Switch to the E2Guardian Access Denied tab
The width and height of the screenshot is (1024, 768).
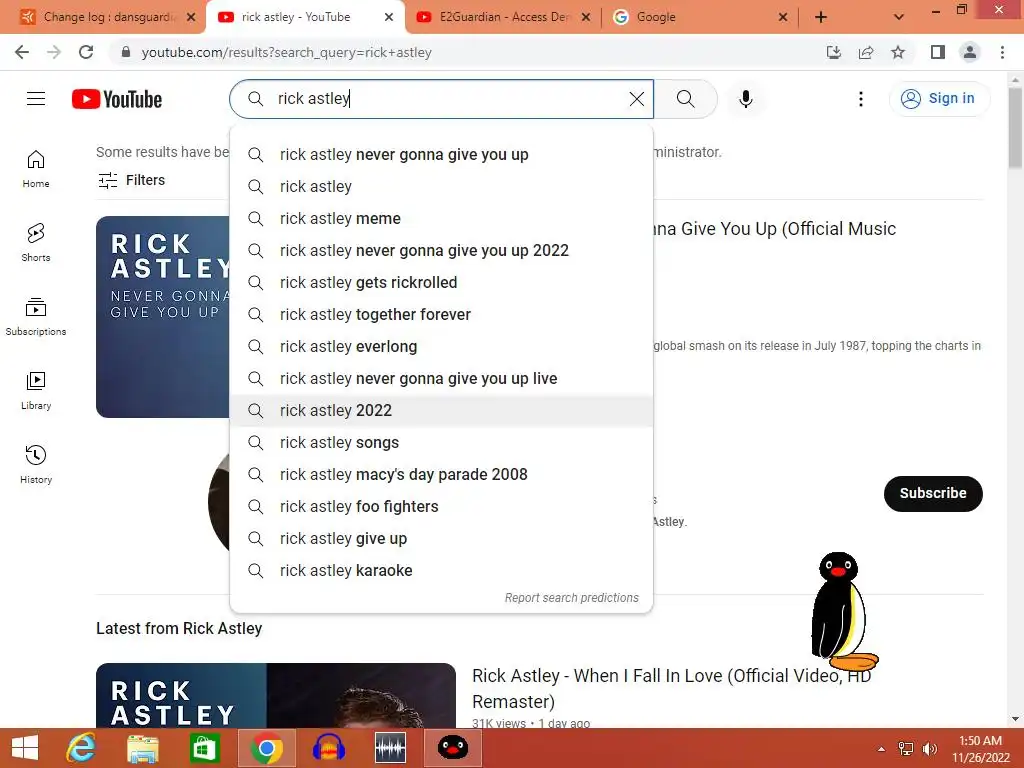point(504,17)
